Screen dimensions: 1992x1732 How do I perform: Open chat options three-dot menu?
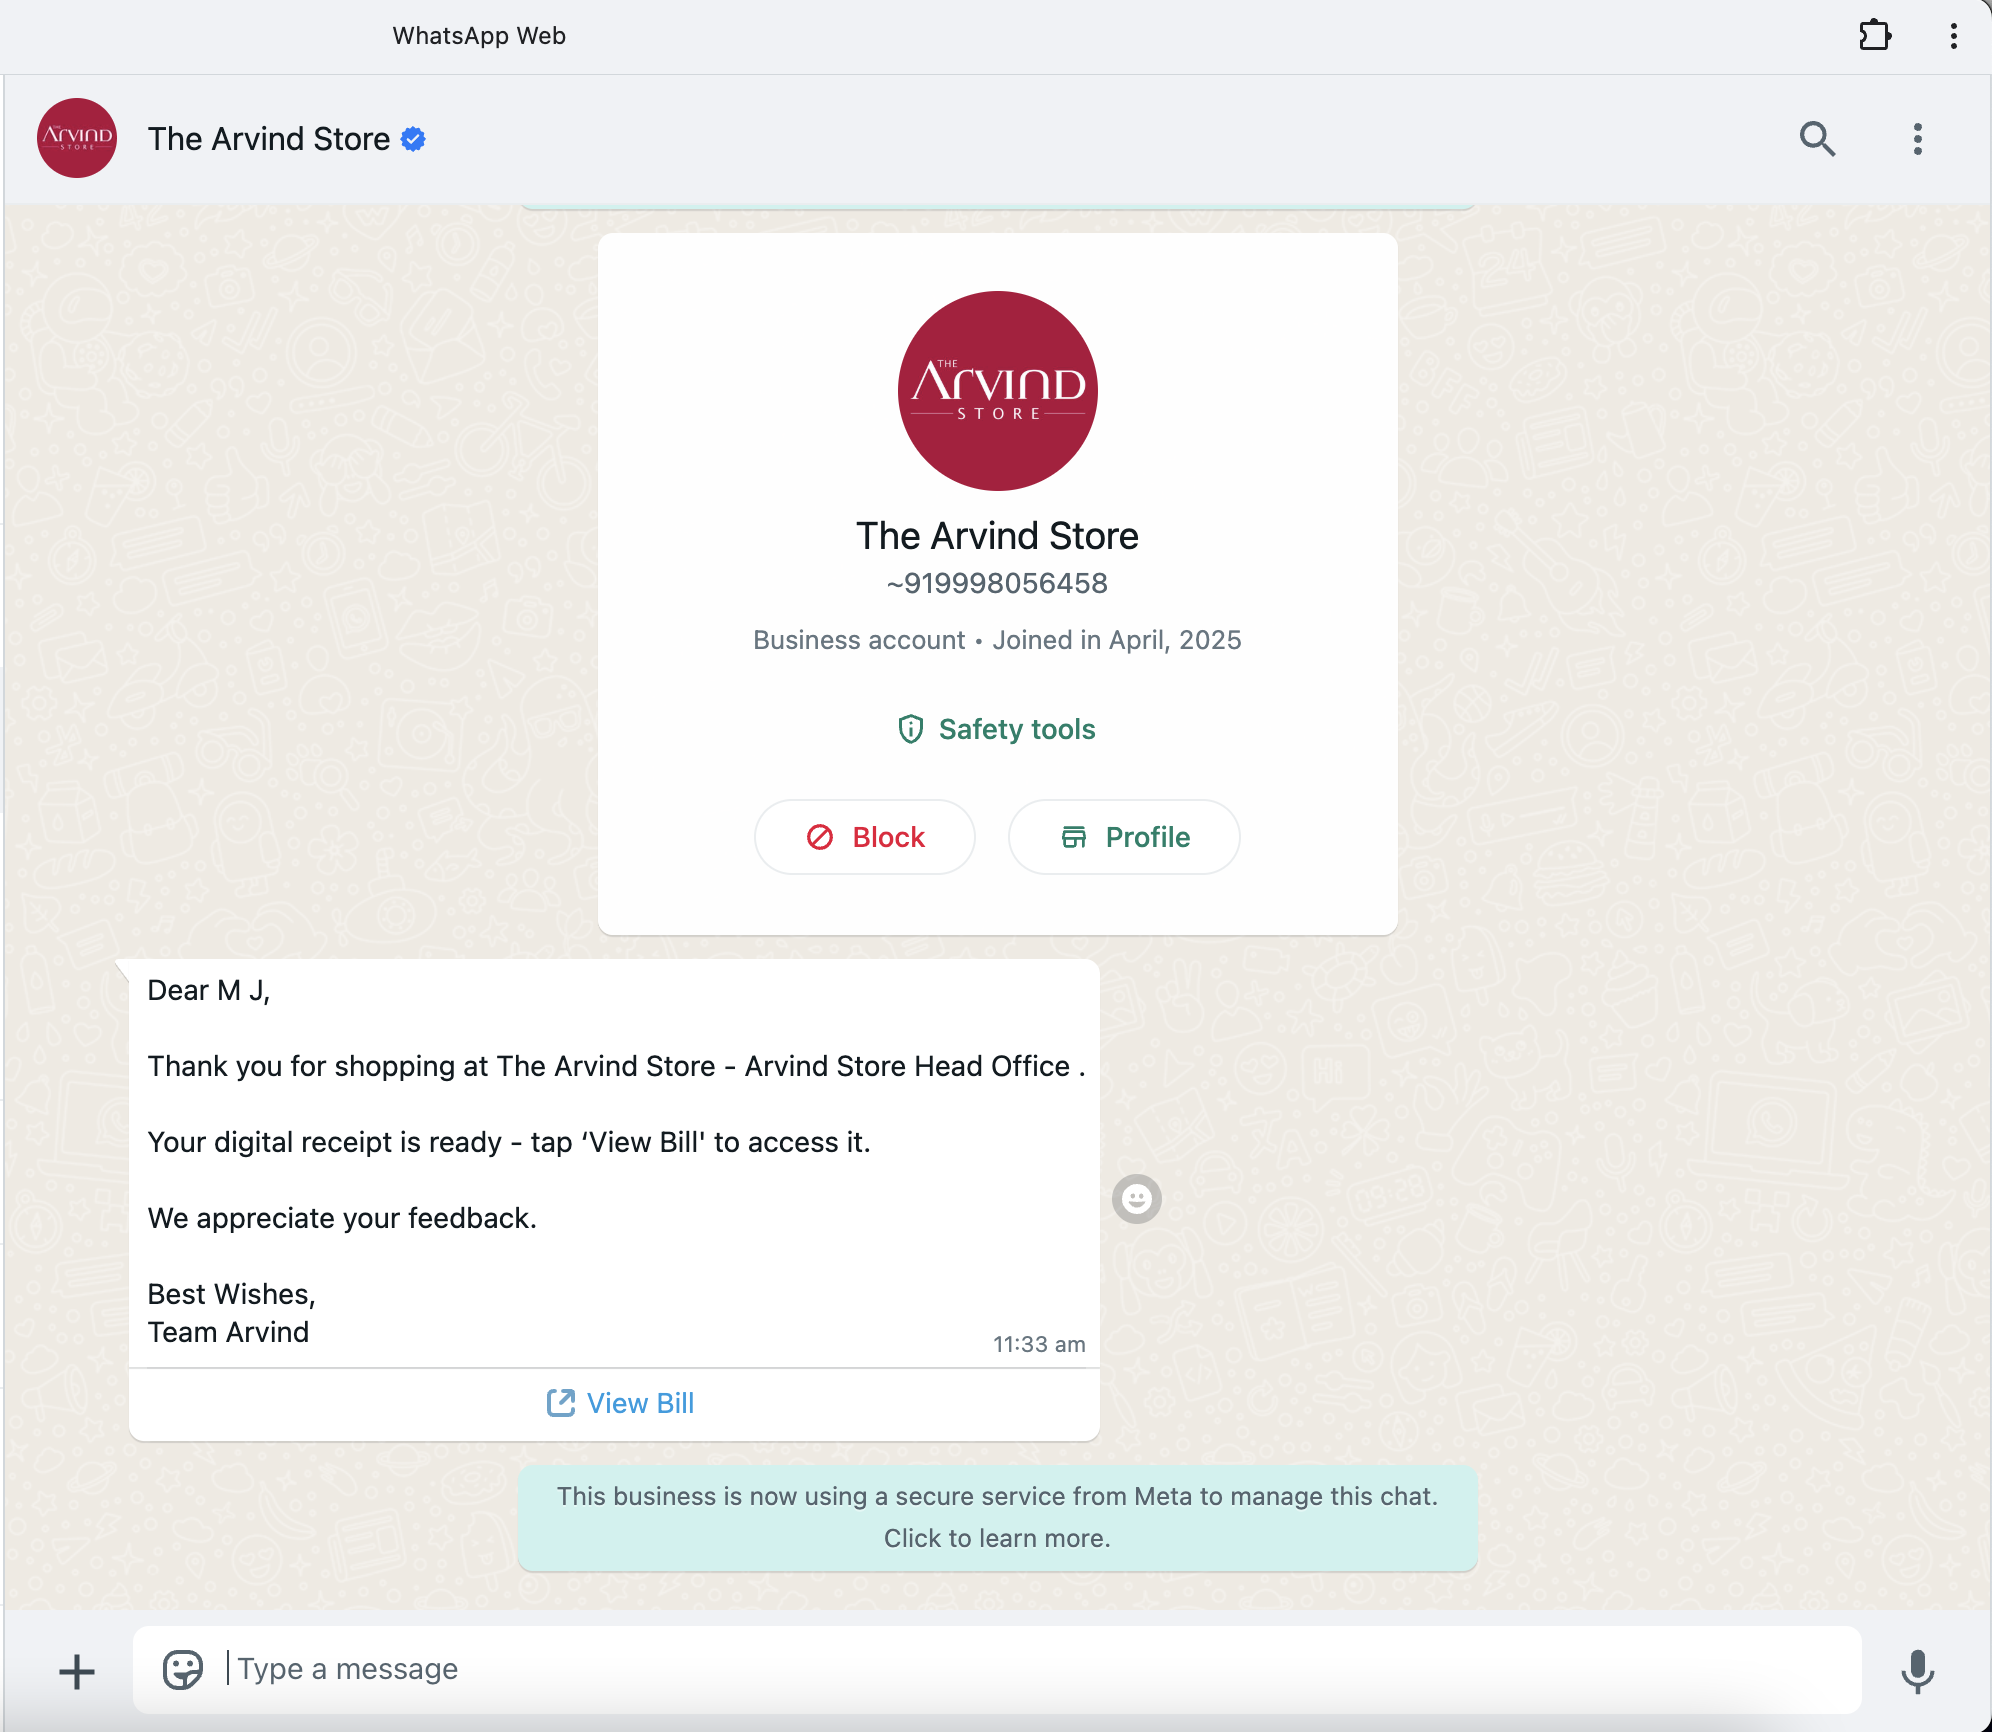click(x=1917, y=139)
